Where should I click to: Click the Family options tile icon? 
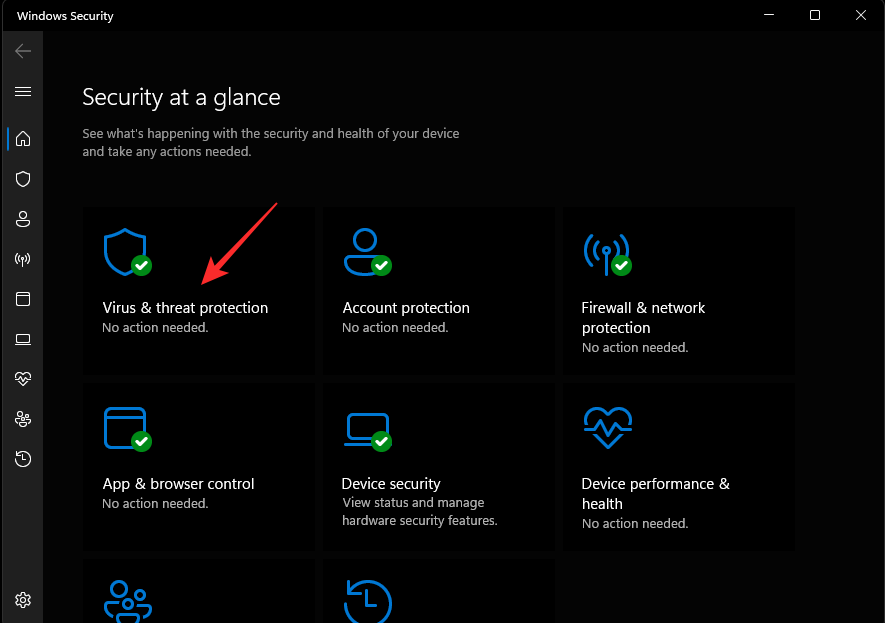(128, 600)
